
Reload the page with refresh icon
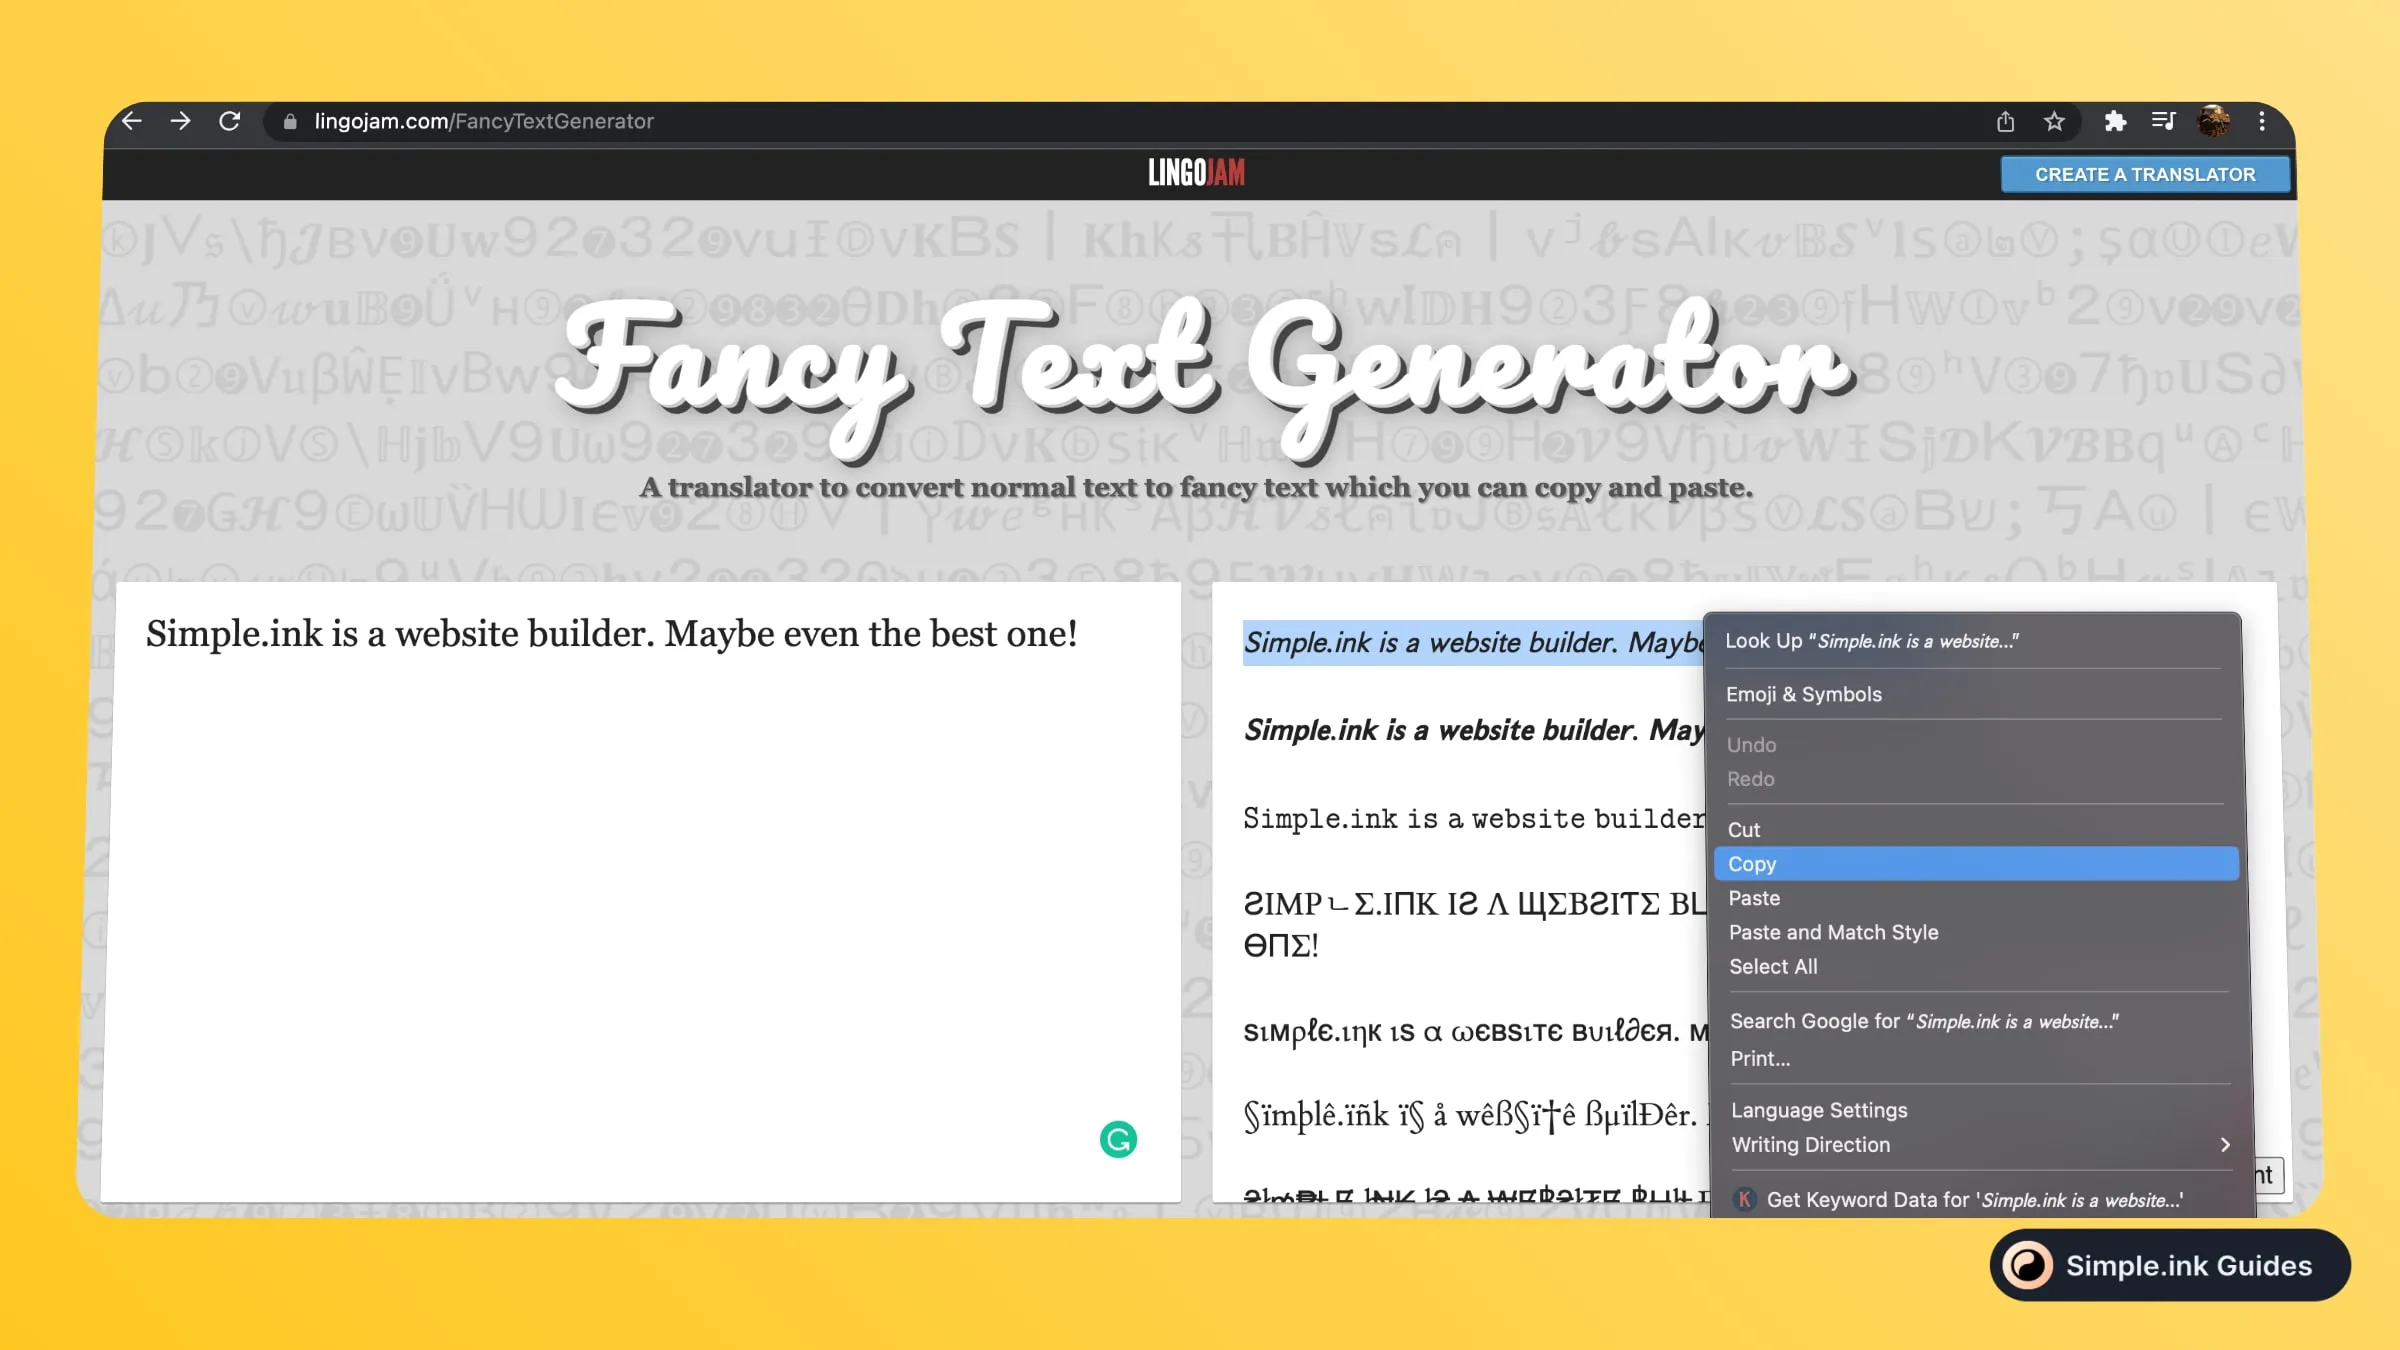[230, 121]
